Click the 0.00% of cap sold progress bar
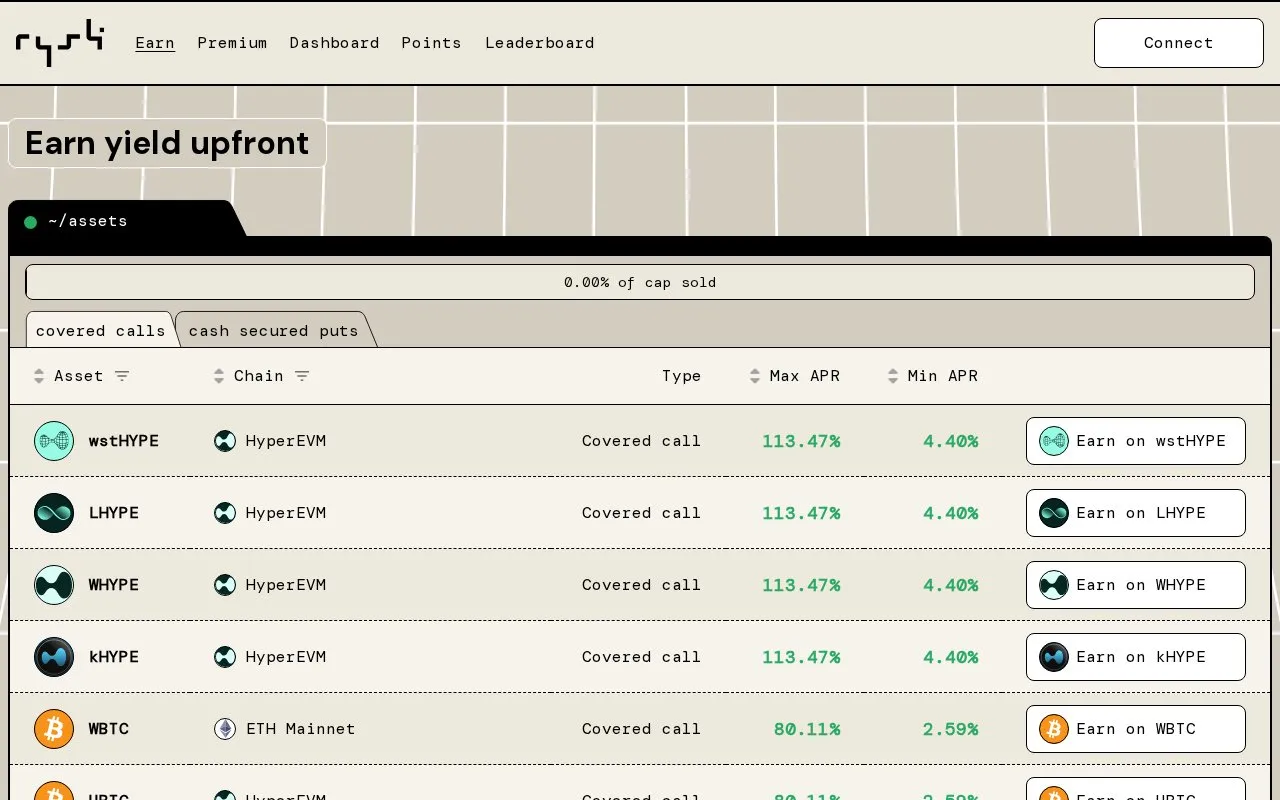1280x800 pixels. click(x=640, y=282)
